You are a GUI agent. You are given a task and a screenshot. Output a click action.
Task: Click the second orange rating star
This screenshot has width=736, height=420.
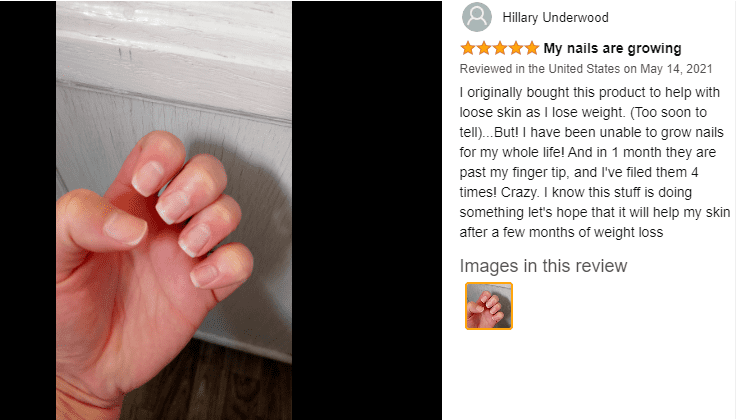tap(484, 48)
